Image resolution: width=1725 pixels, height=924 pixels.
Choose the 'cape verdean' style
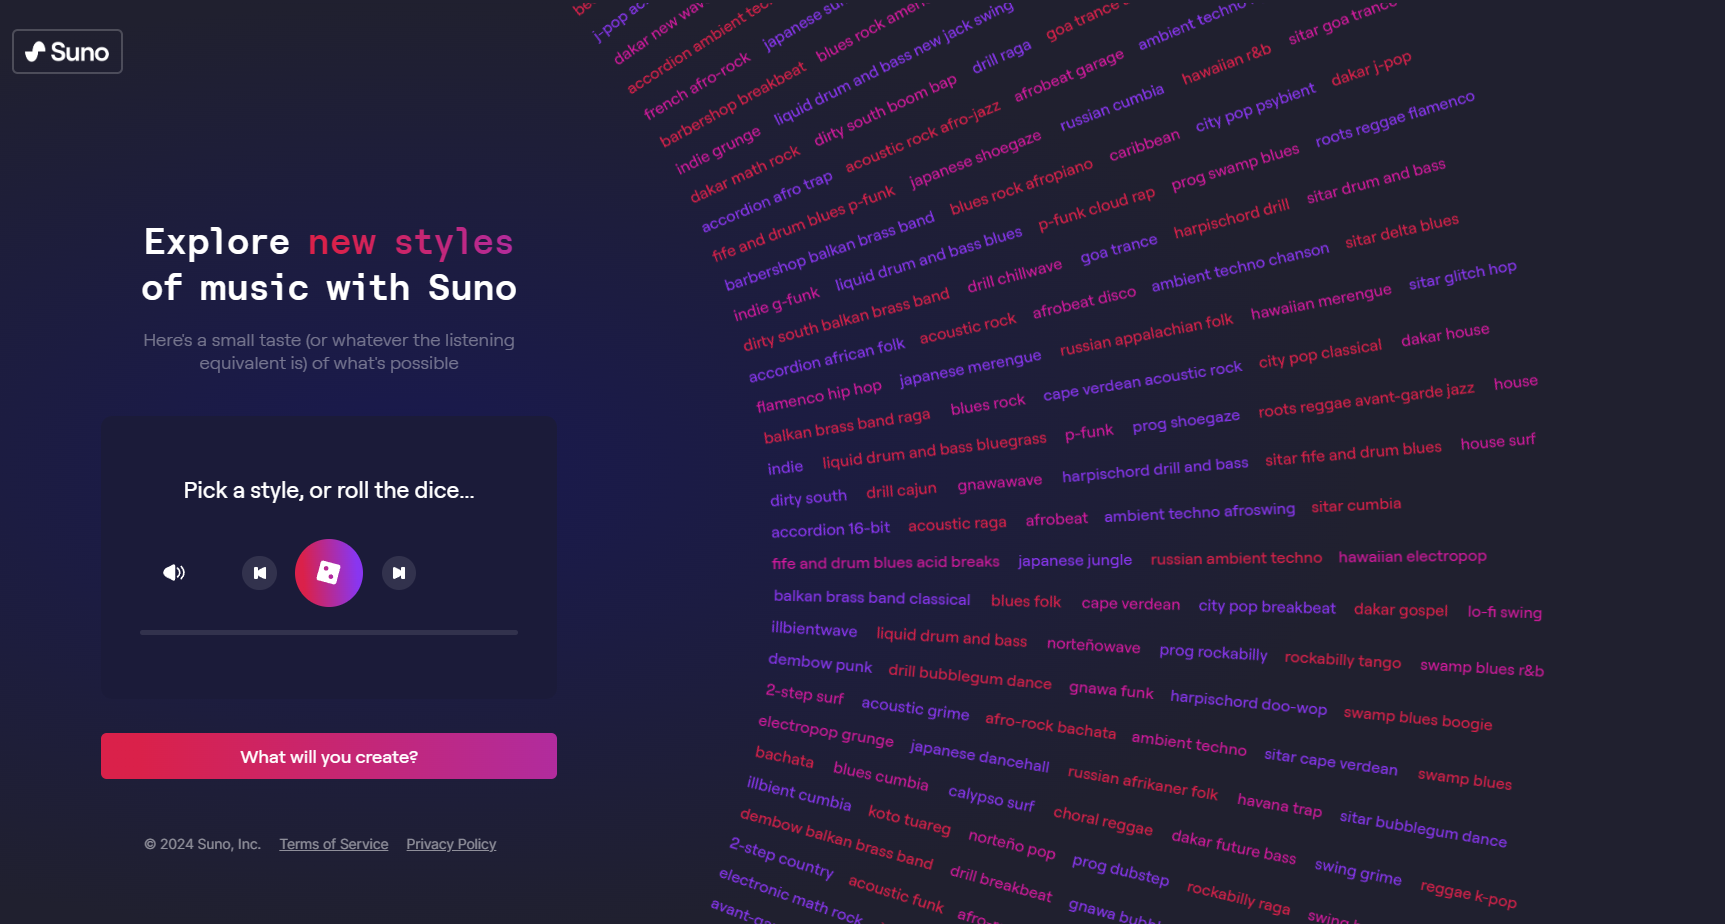coord(1130,604)
